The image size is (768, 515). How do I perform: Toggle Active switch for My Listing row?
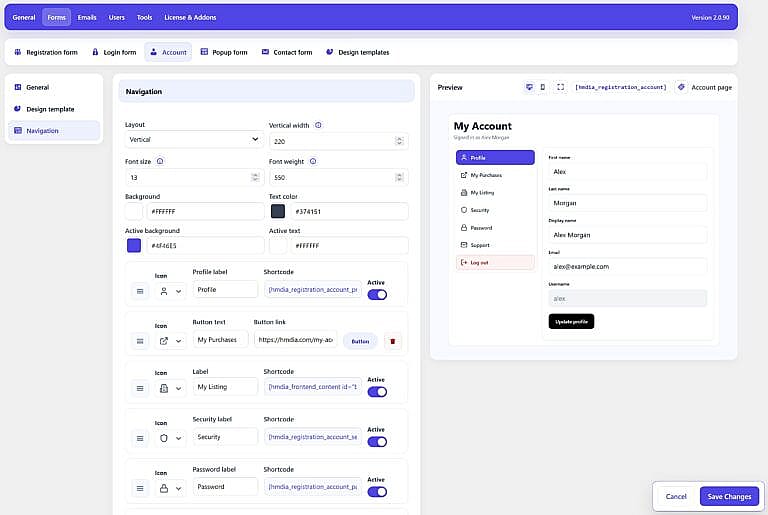(x=377, y=392)
